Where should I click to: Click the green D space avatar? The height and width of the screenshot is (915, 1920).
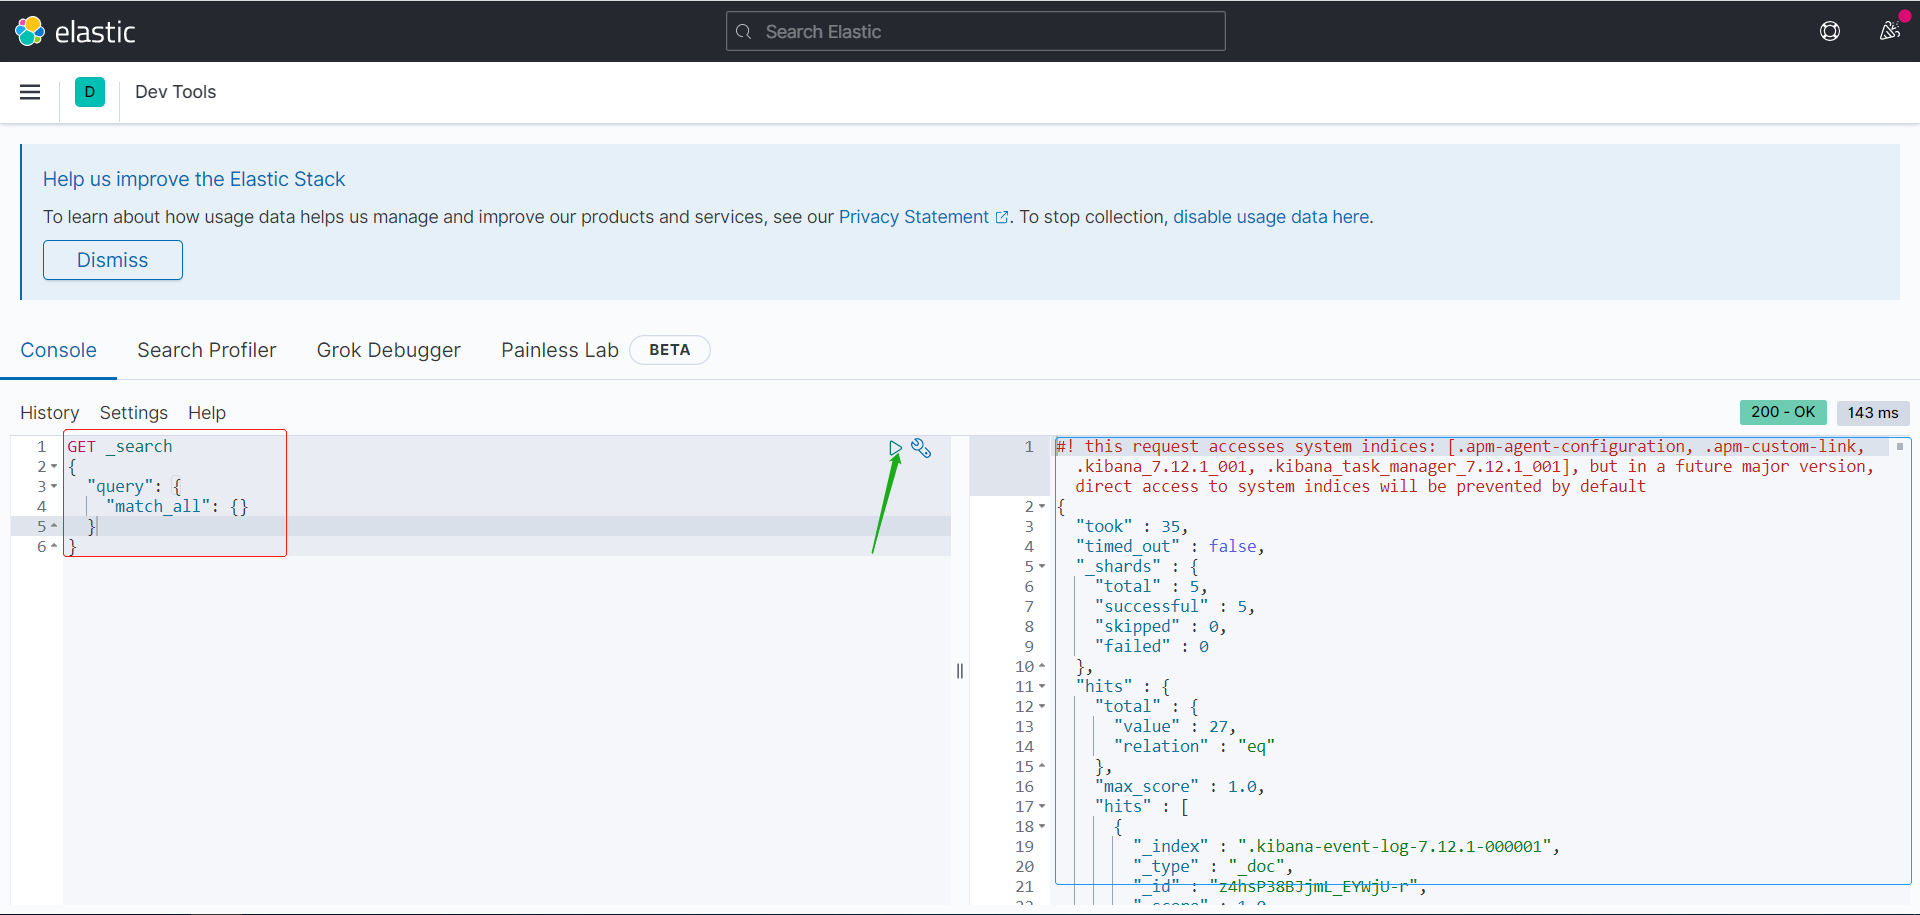click(x=90, y=92)
